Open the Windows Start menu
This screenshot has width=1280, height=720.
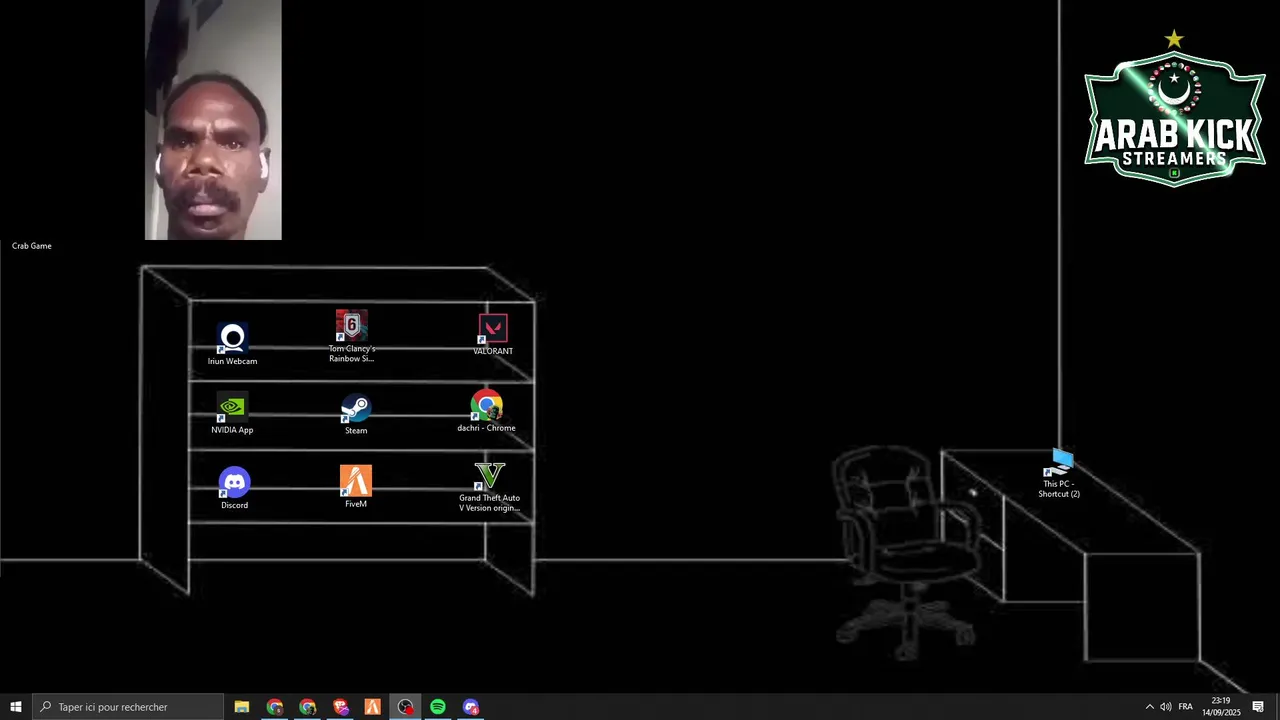click(16, 707)
